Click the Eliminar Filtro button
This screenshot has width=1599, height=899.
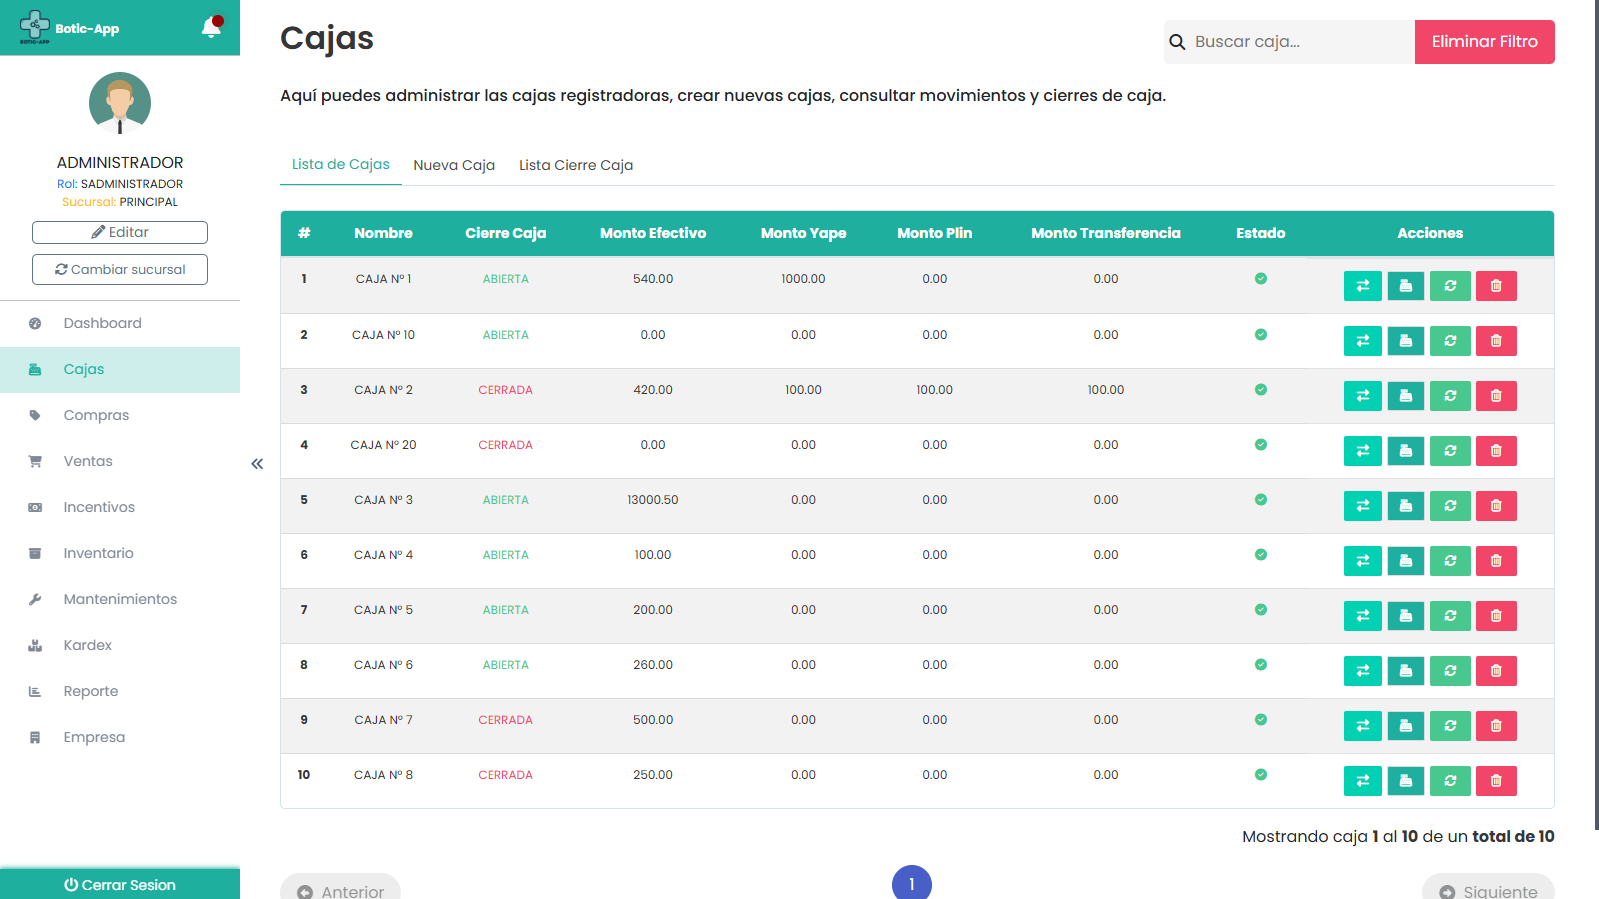(x=1484, y=42)
